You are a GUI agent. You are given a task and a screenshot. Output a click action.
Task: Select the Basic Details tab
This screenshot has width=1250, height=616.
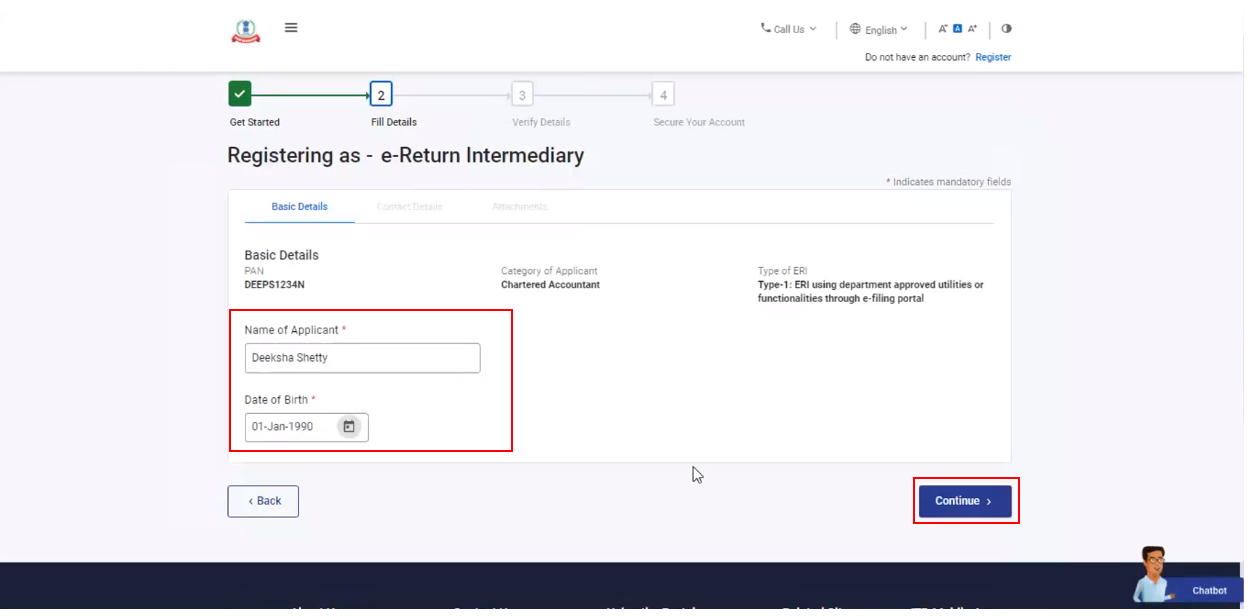[299, 207]
